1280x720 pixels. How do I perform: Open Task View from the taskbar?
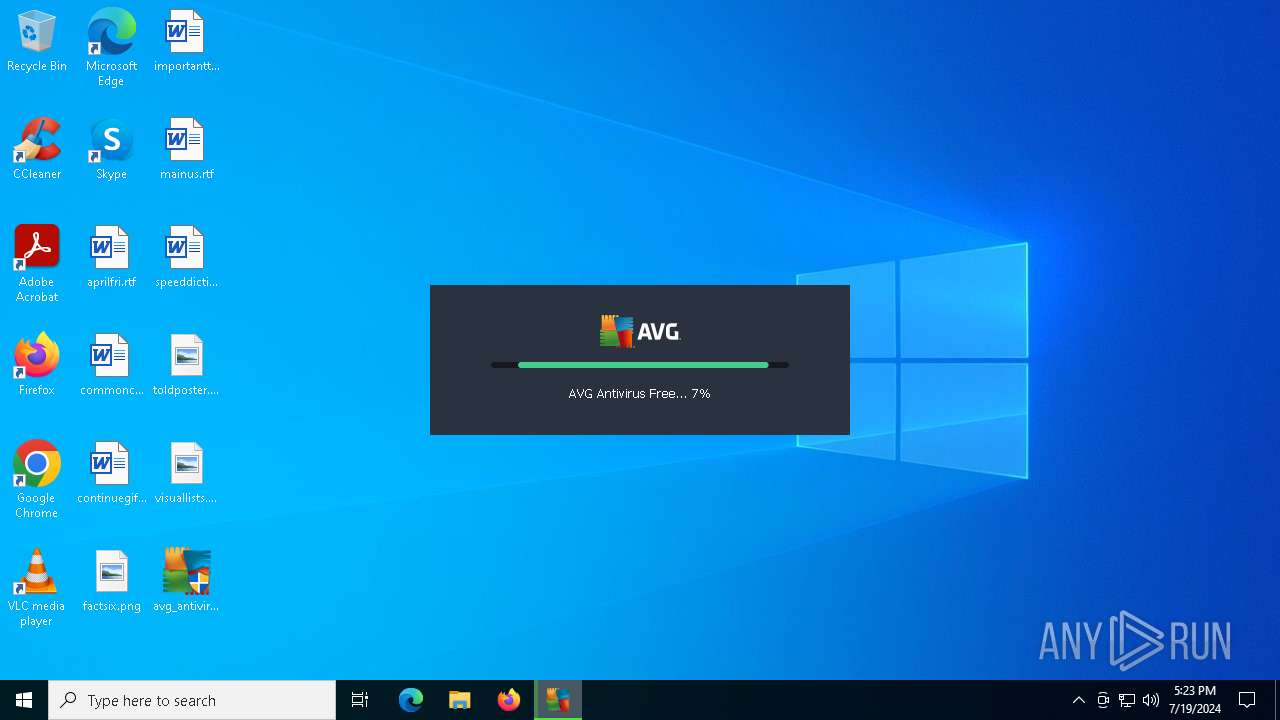click(x=360, y=700)
